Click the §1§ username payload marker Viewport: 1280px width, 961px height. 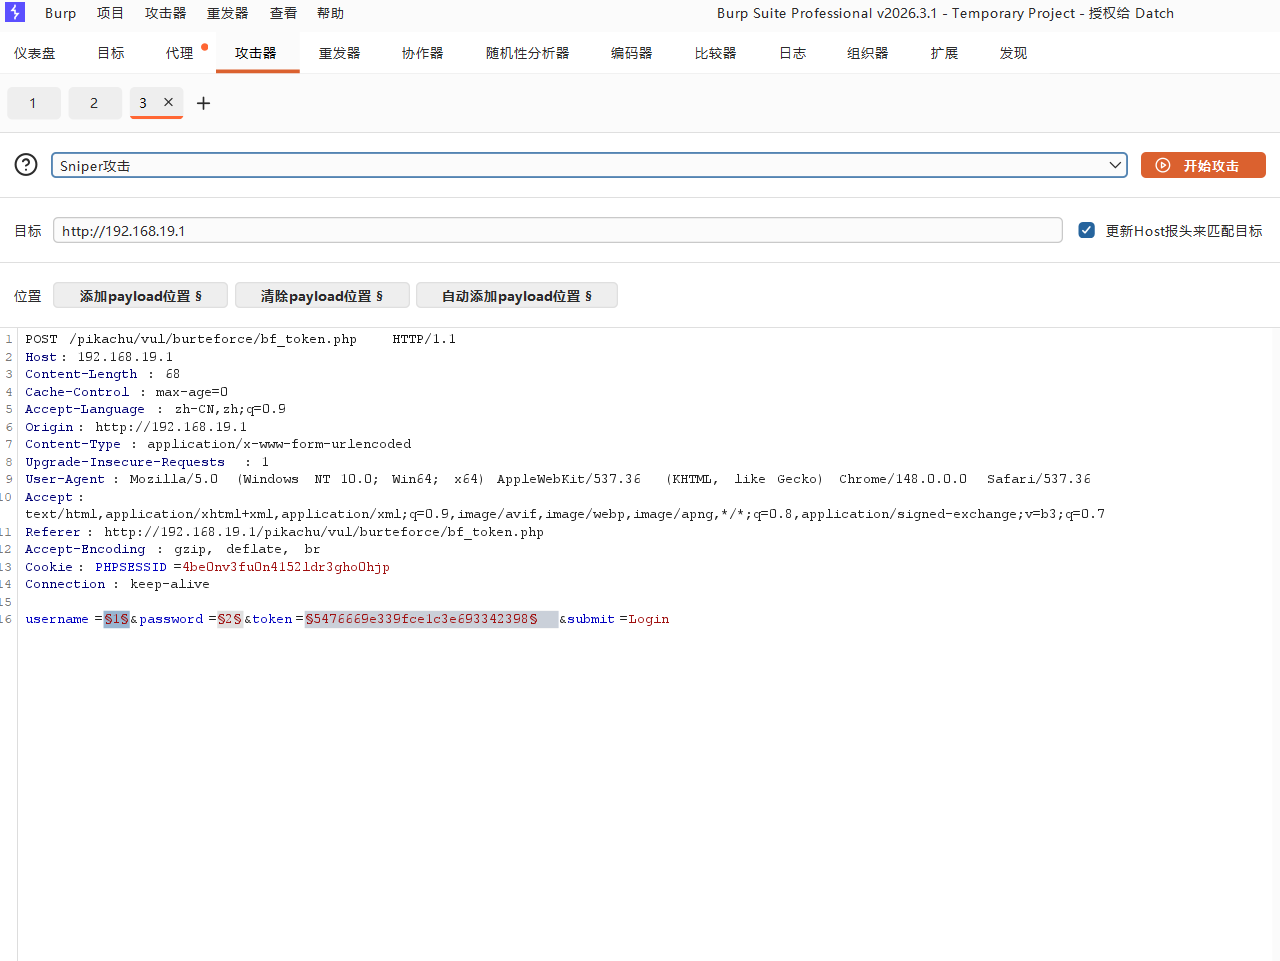point(117,619)
